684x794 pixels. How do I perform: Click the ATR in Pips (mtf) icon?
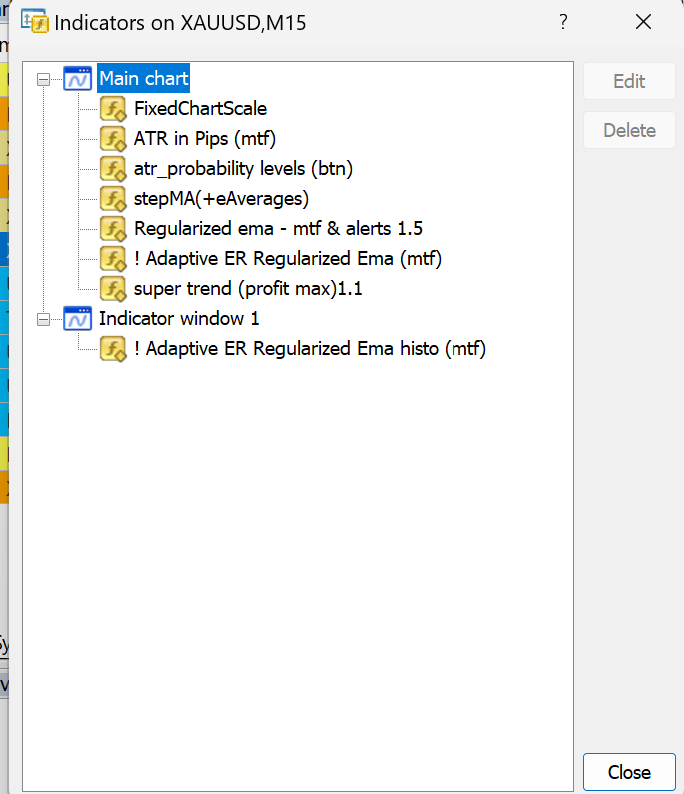coord(113,139)
